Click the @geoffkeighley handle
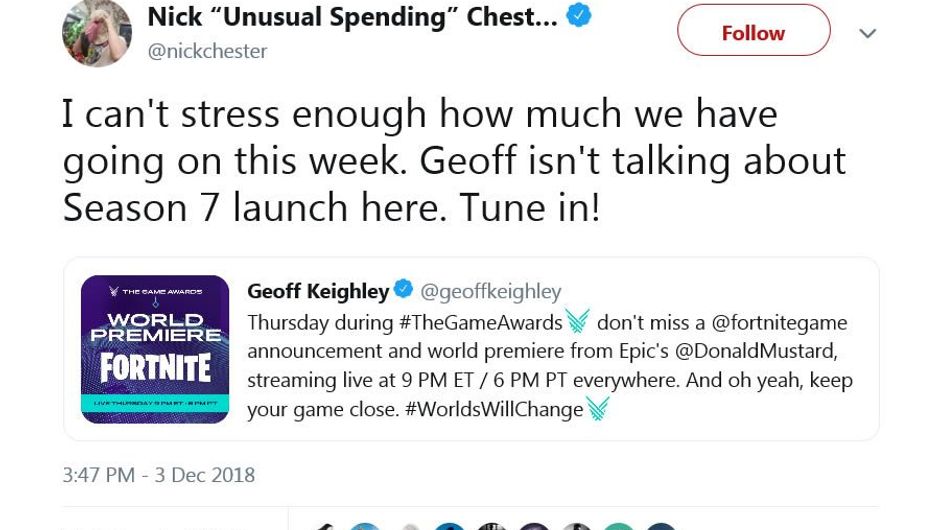This screenshot has width=940, height=530. (x=491, y=291)
